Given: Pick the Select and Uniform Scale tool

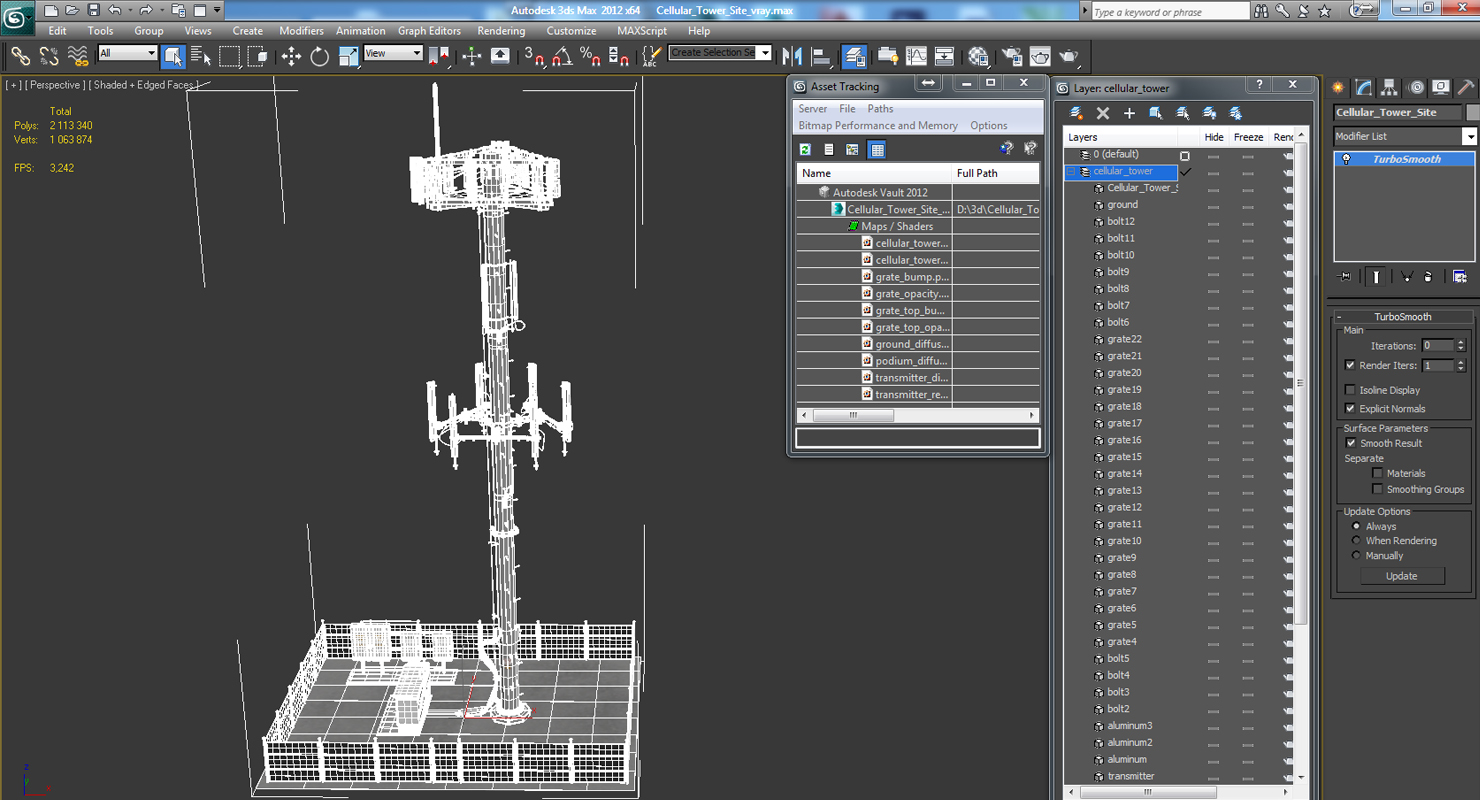Looking at the screenshot, I should coord(348,56).
